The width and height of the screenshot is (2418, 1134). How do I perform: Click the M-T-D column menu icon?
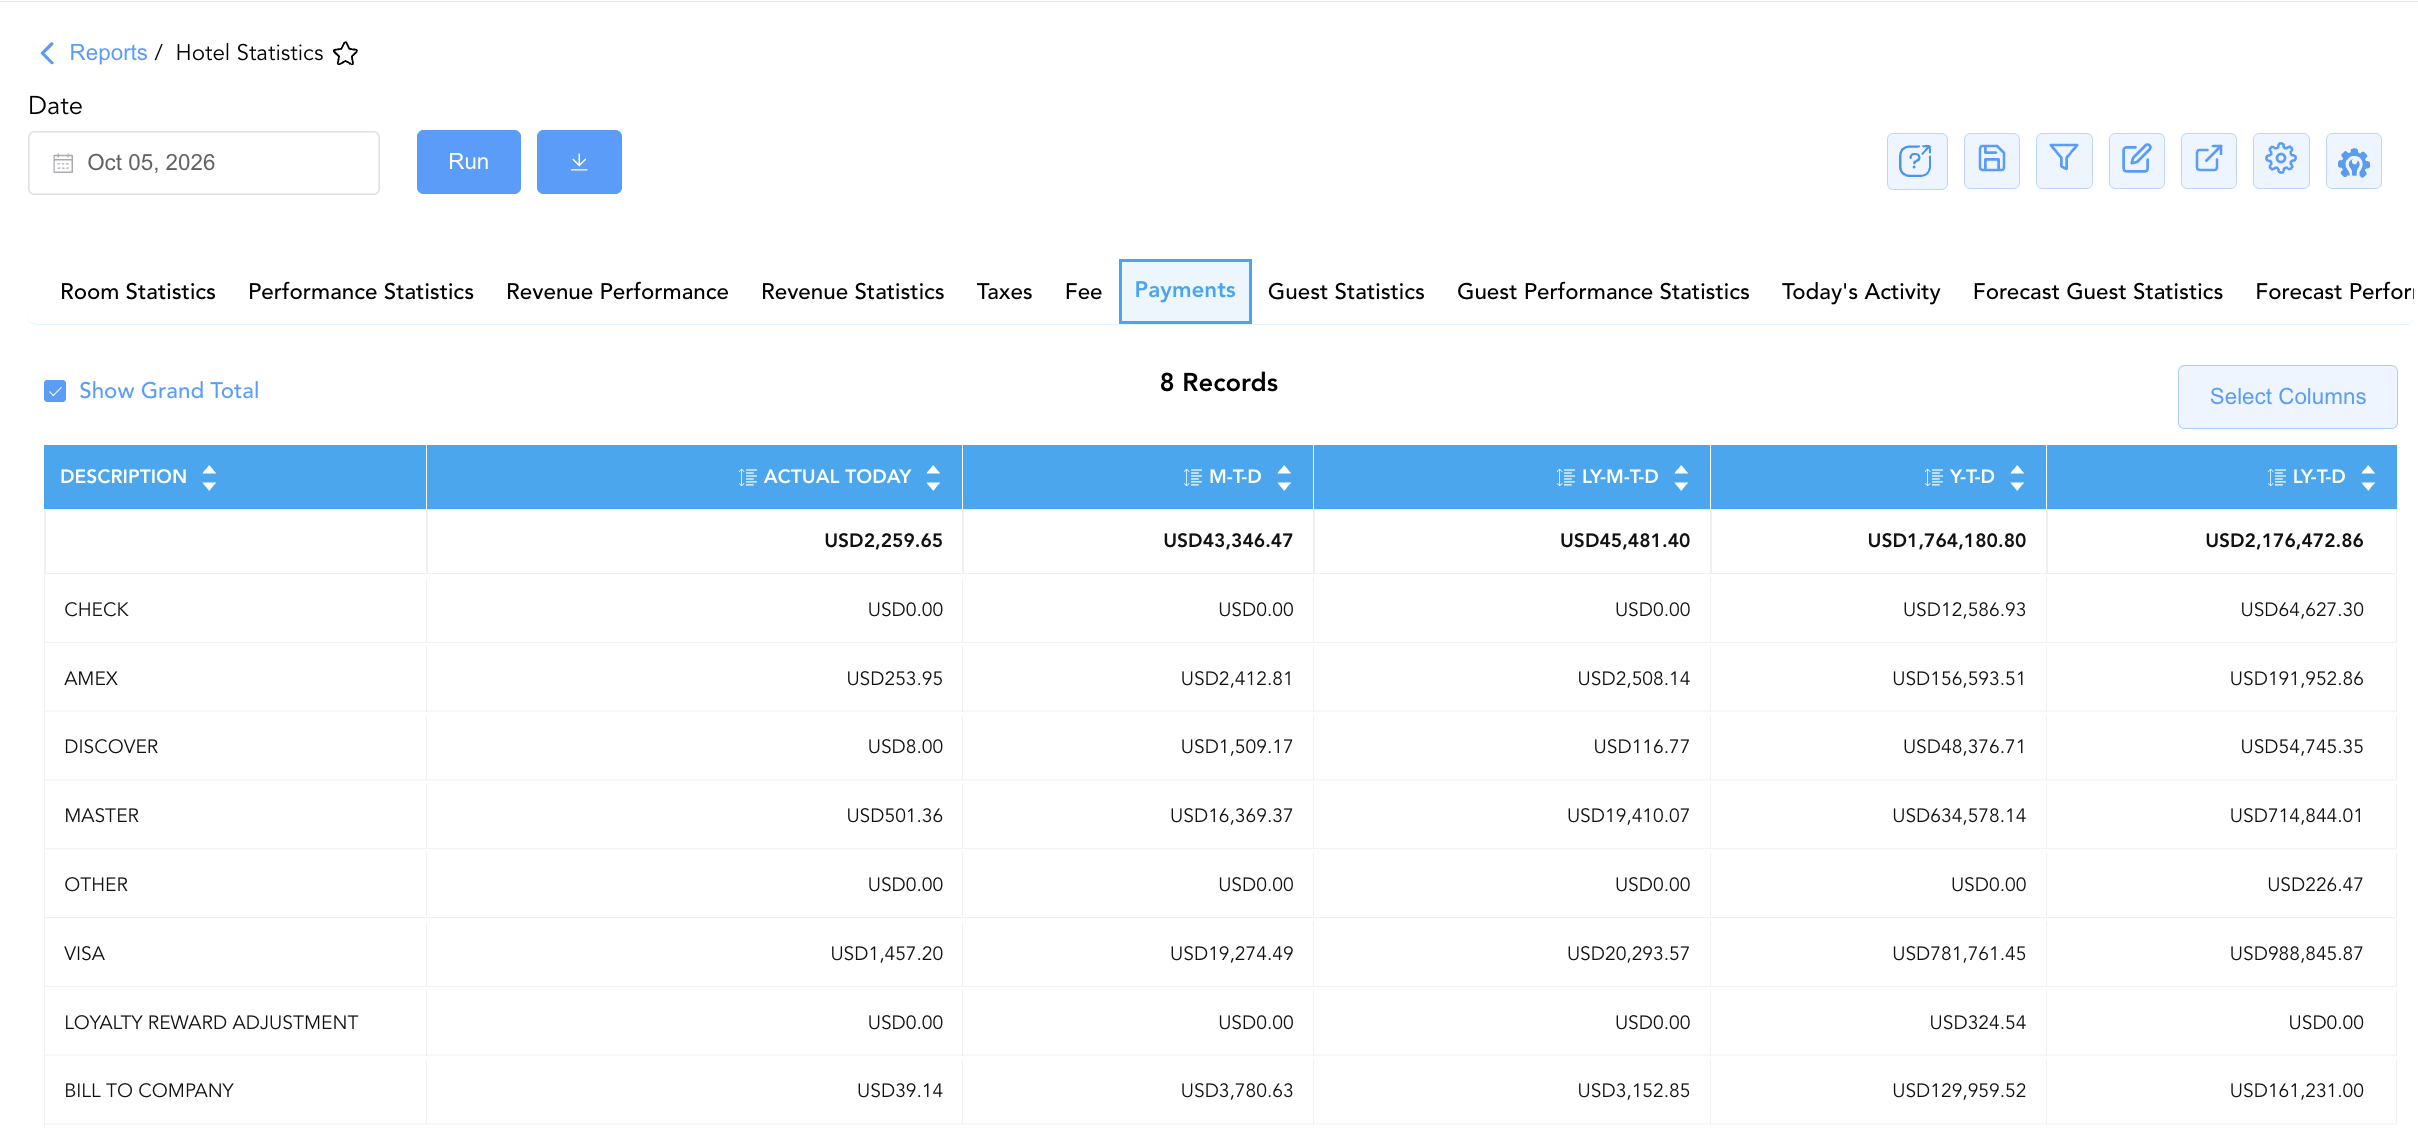[1192, 477]
